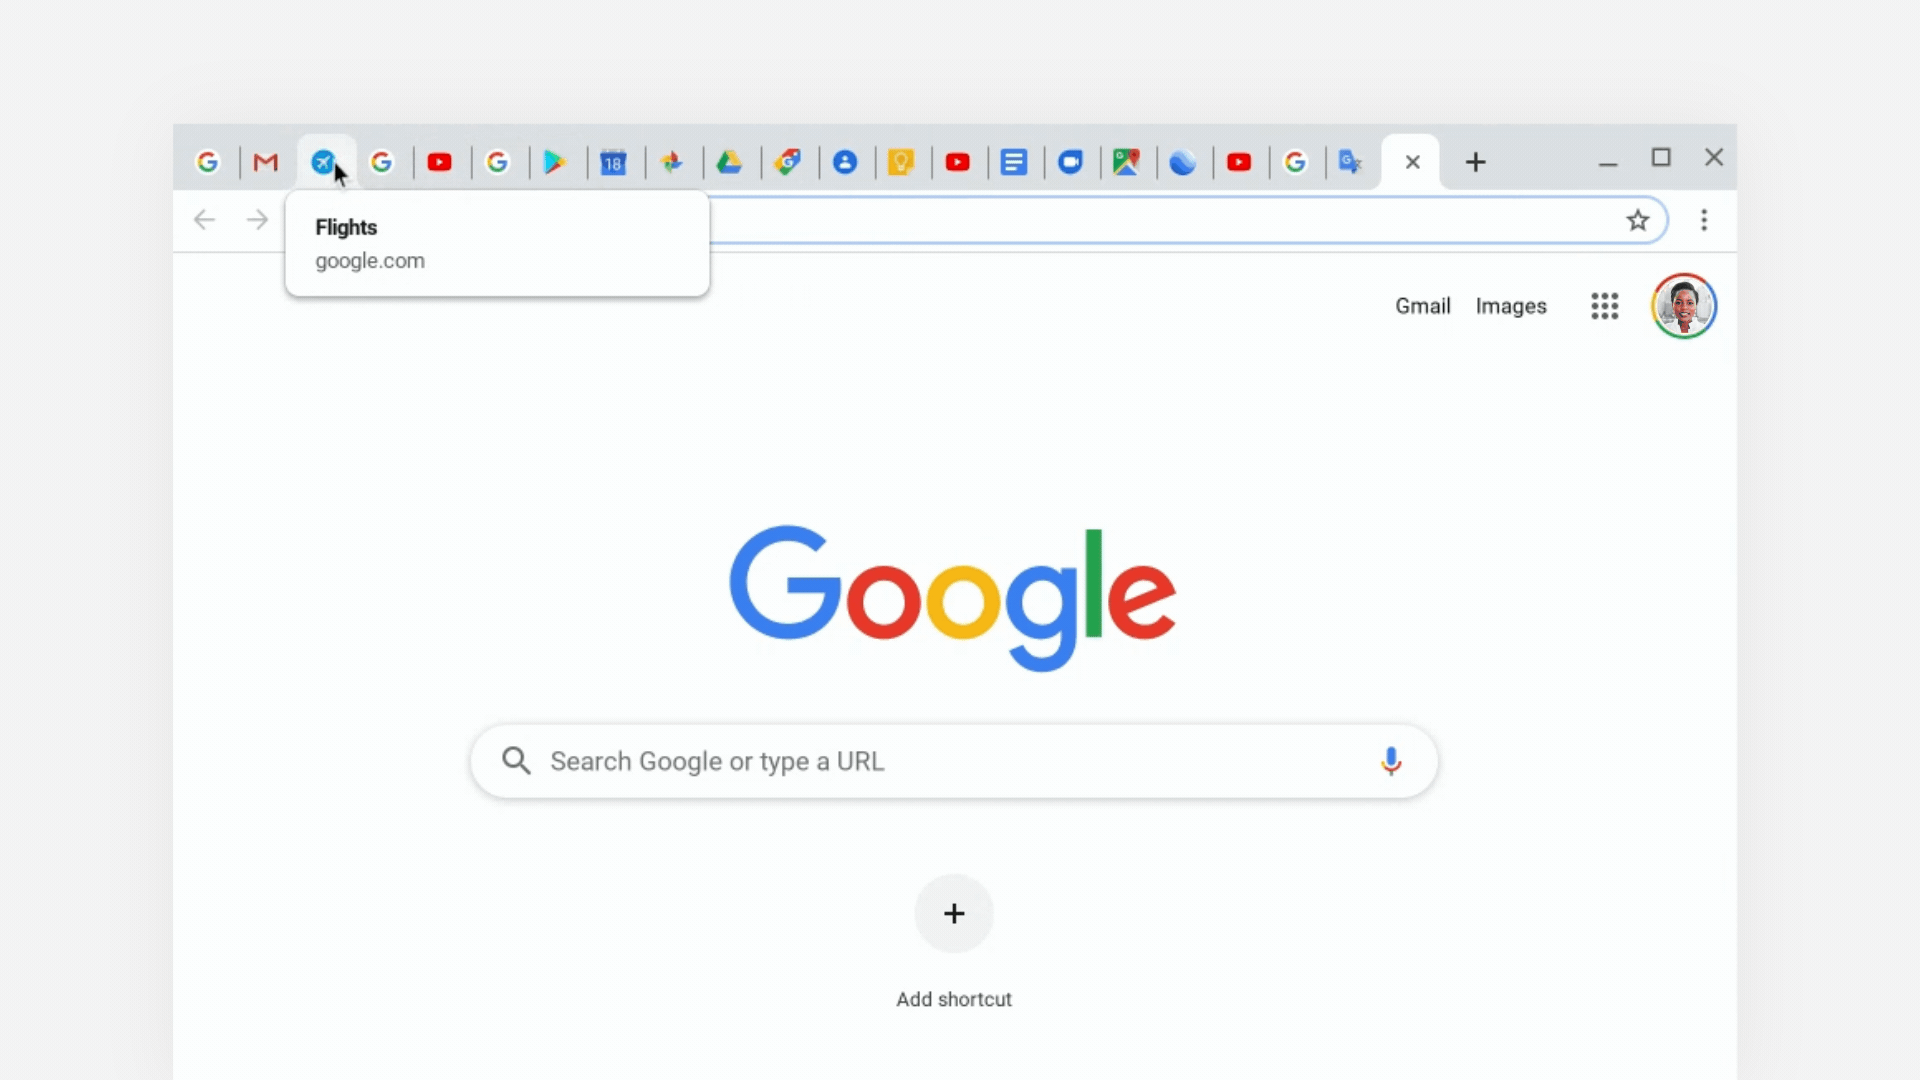Open YouTube bookmark
Image resolution: width=1920 pixels, height=1080 pixels.
click(x=439, y=162)
